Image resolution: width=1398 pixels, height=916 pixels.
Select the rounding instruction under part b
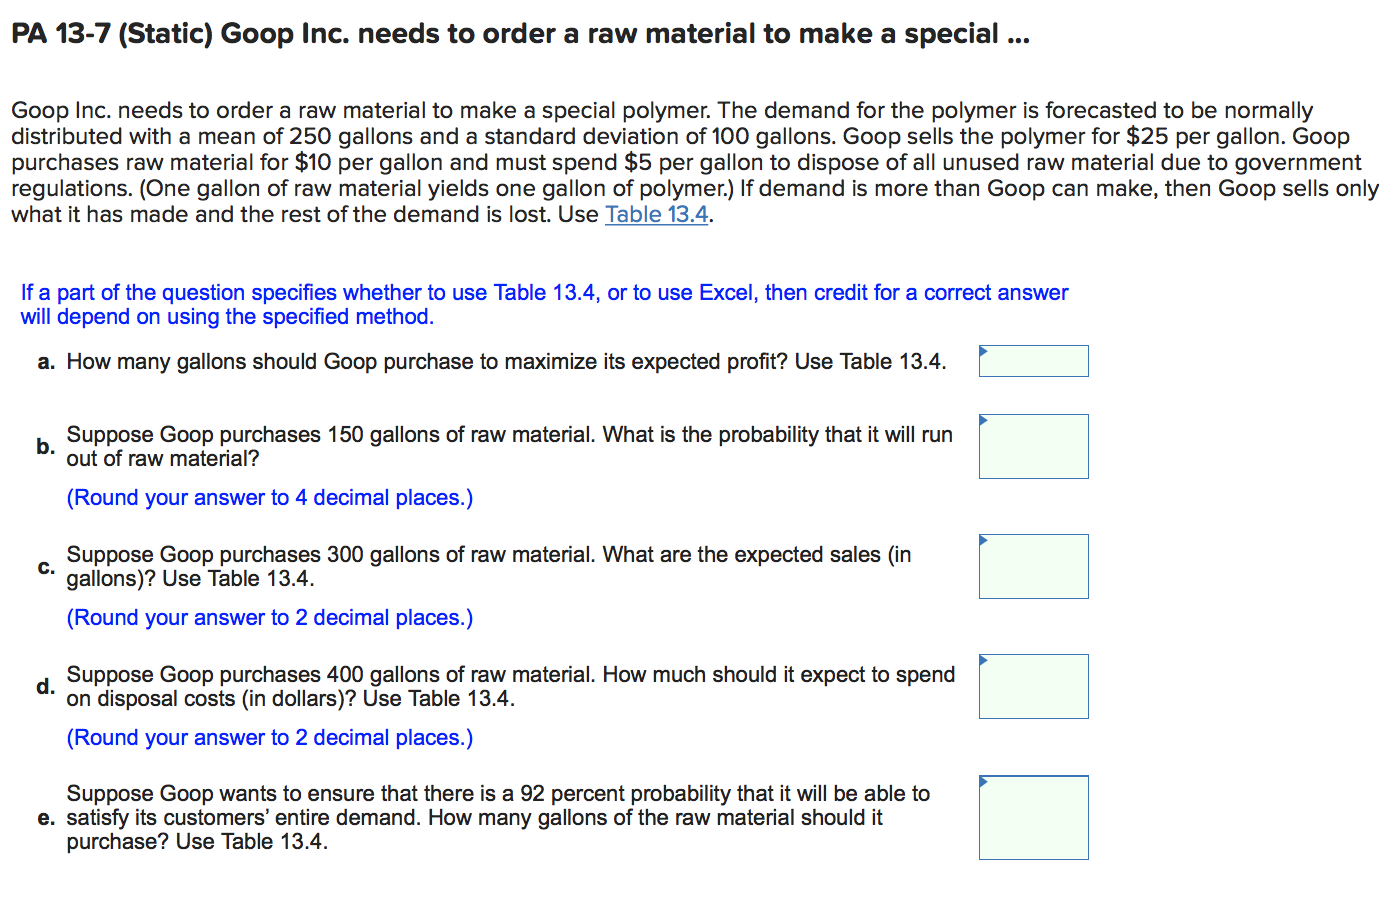(269, 497)
